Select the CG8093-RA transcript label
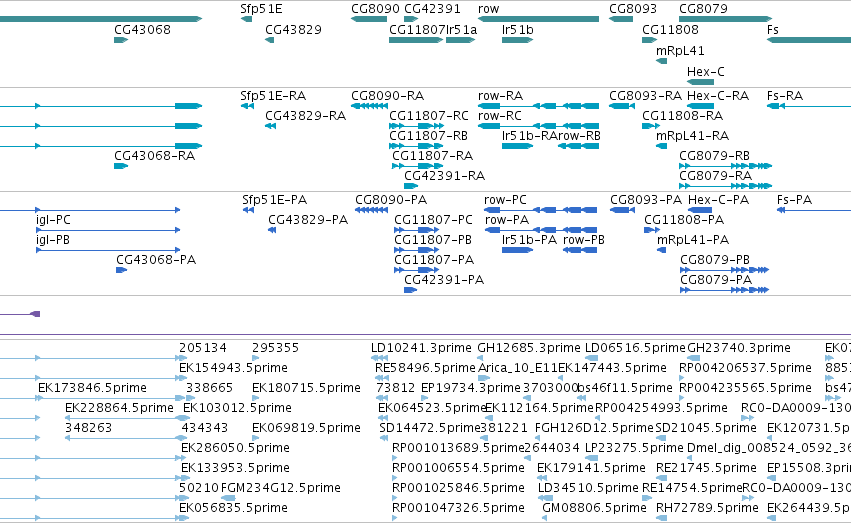Screen dimensions: 851x523 [645, 95]
